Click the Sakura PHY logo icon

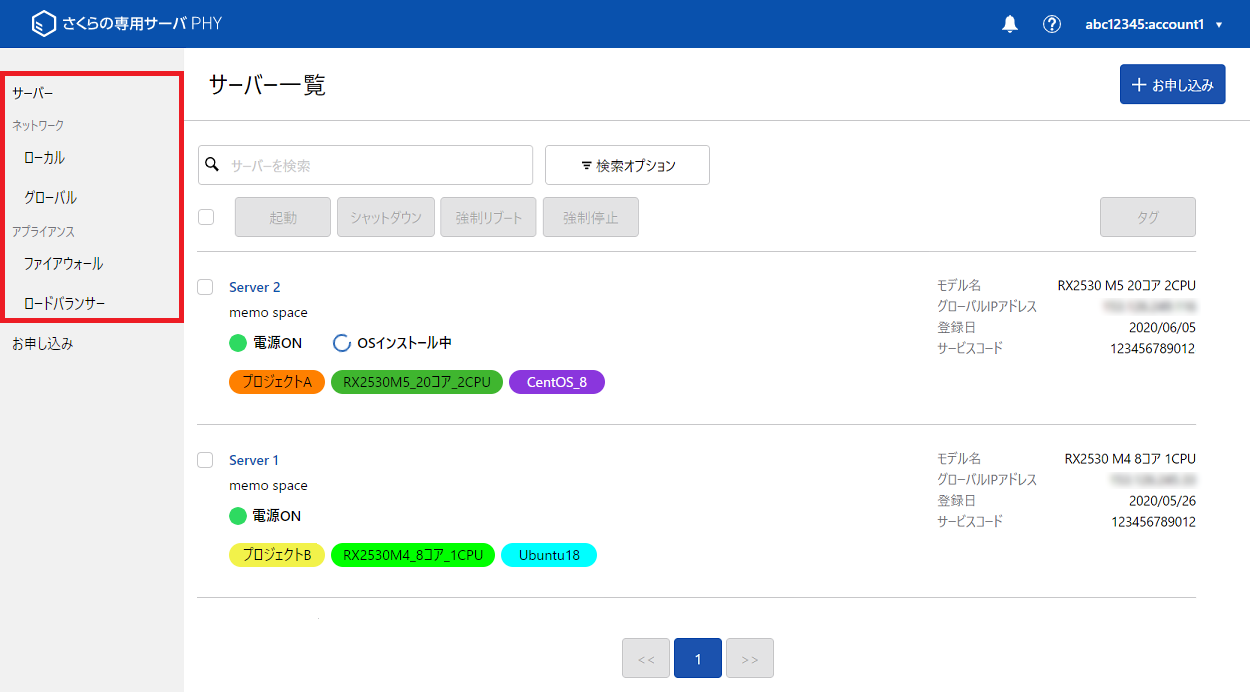[x=43, y=24]
